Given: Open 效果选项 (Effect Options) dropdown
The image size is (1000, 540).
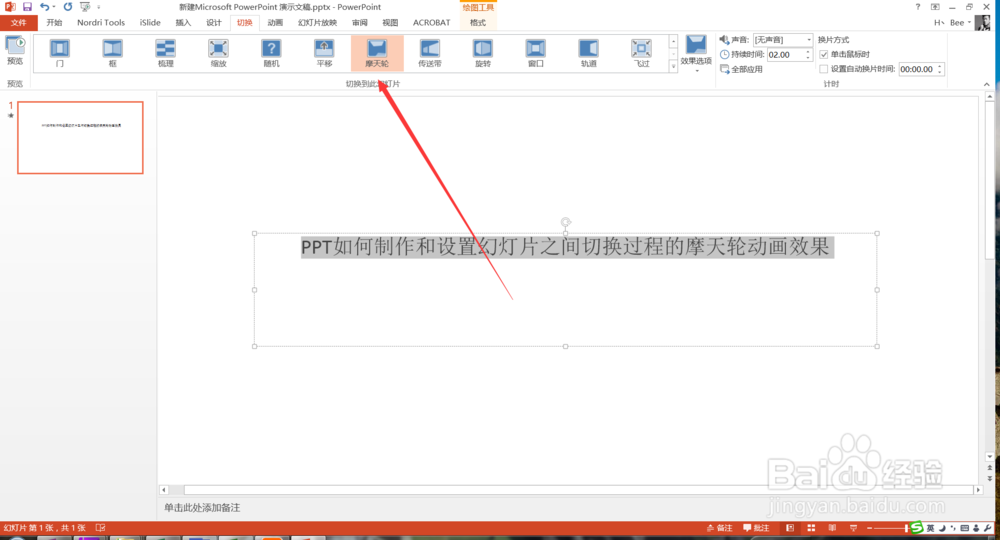Looking at the screenshot, I should click(x=696, y=54).
